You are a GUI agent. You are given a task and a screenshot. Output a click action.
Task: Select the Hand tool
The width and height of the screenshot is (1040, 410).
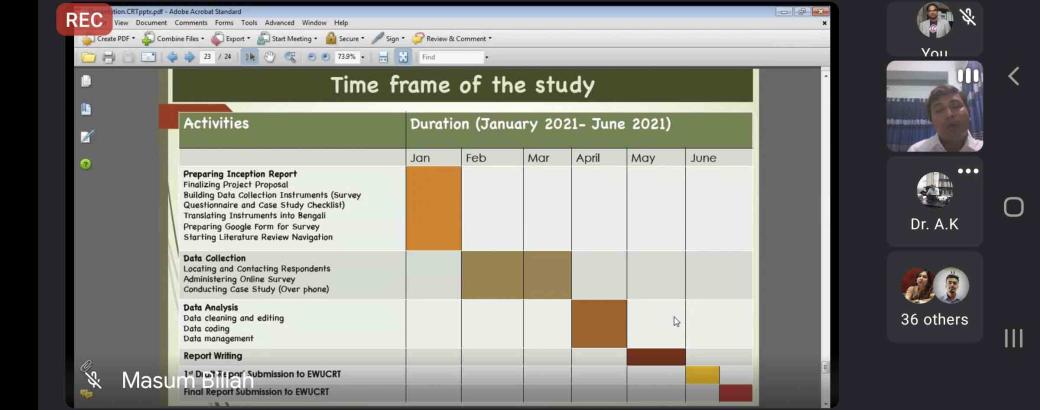269,58
